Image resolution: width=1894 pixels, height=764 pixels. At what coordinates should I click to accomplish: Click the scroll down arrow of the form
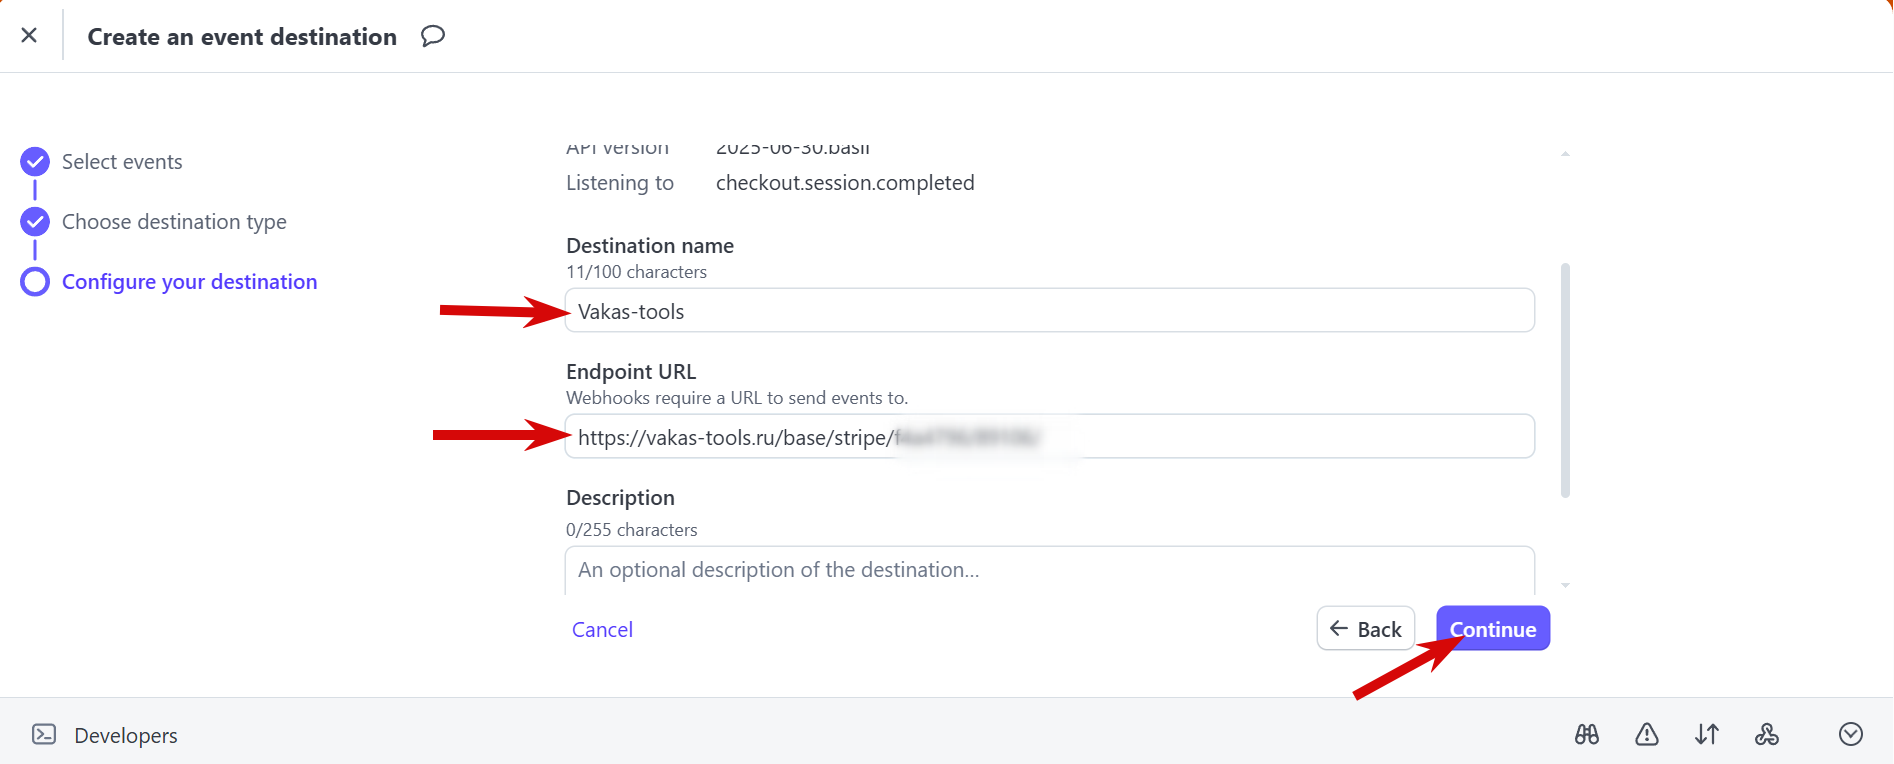coord(1565,585)
